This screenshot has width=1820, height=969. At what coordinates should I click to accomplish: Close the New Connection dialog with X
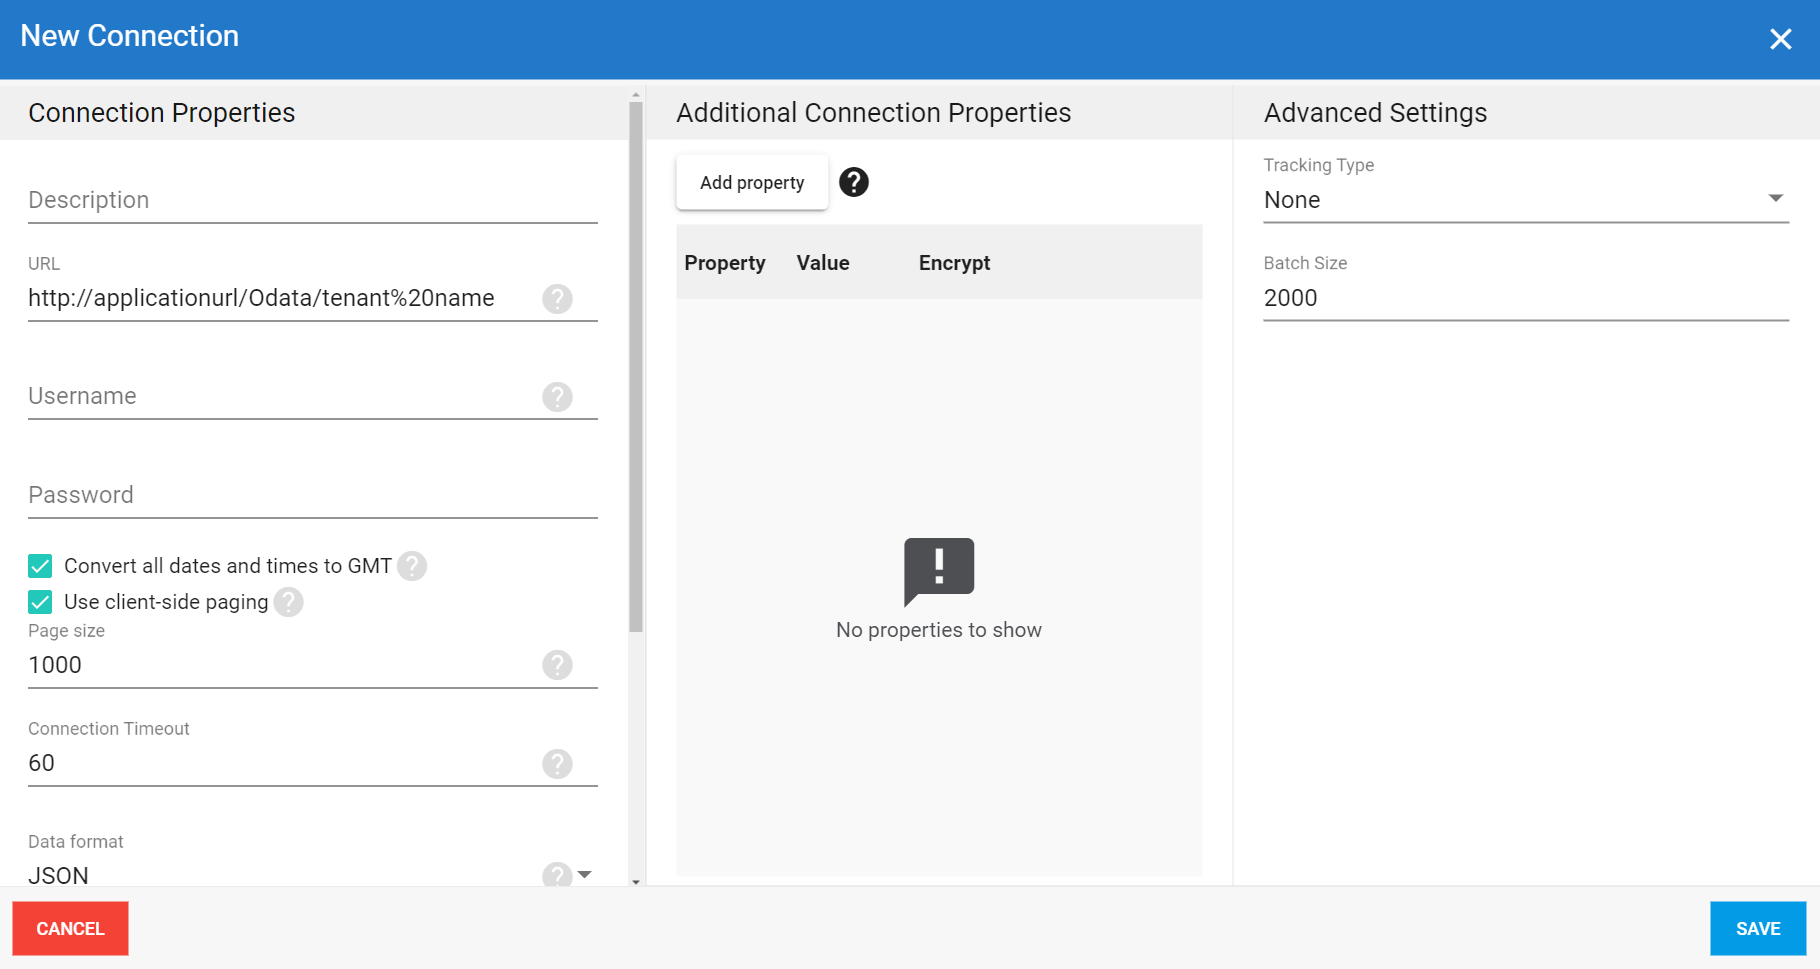[1780, 39]
